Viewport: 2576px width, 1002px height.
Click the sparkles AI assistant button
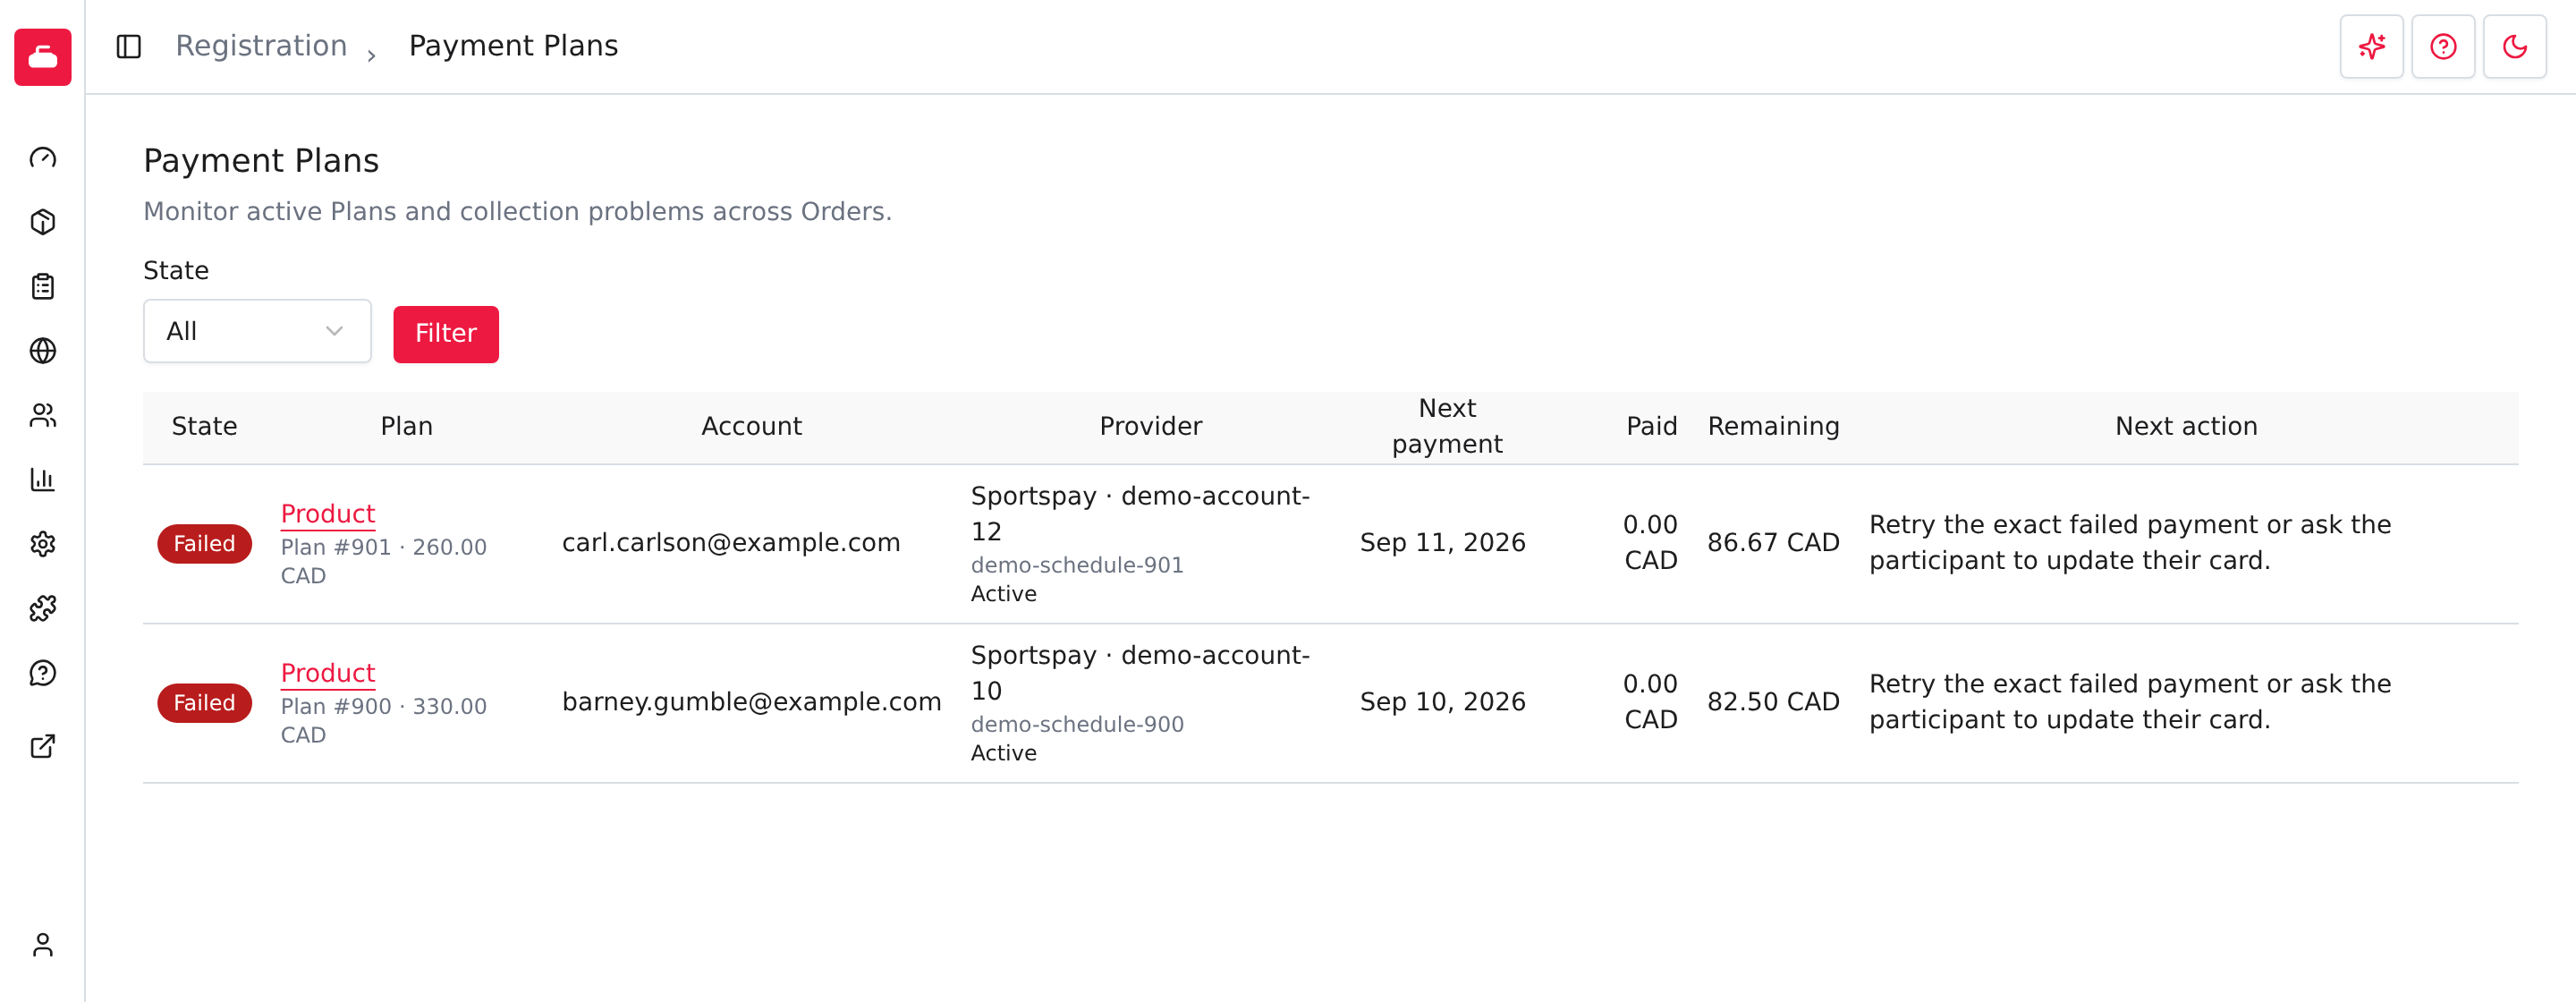[x=2371, y=46]
